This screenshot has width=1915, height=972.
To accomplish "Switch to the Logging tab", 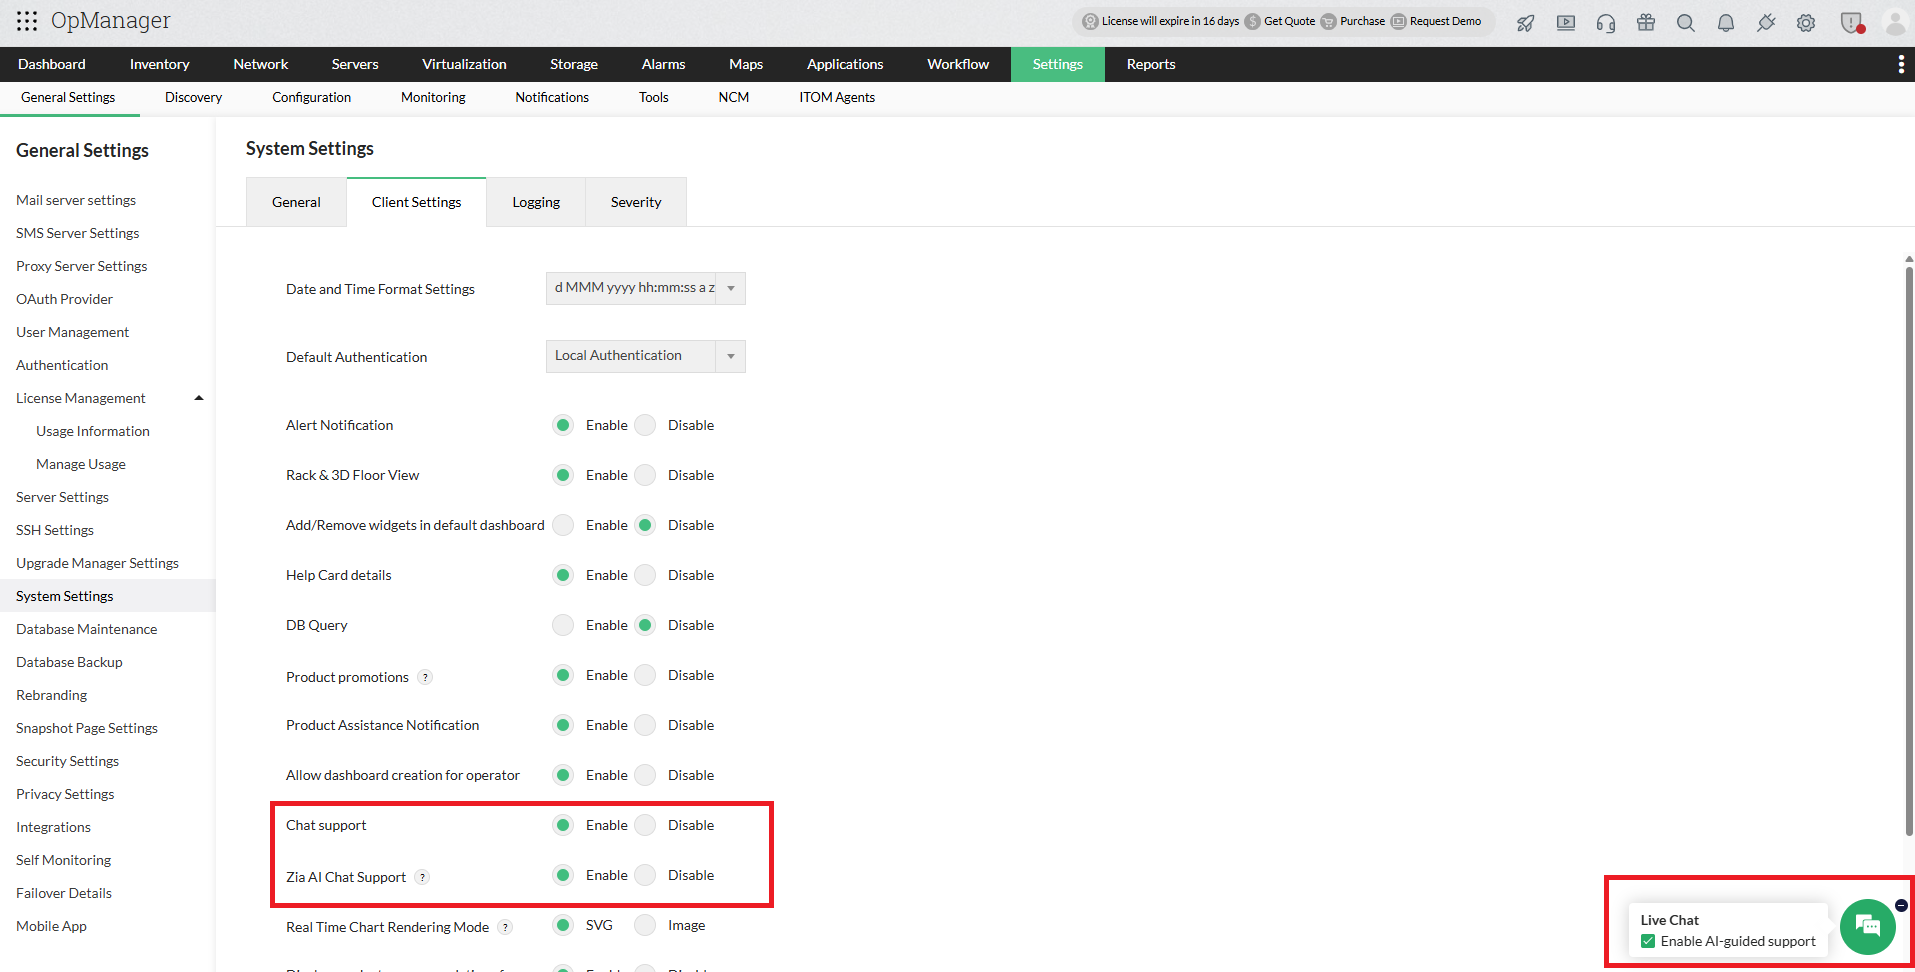I will click(536, 202).
